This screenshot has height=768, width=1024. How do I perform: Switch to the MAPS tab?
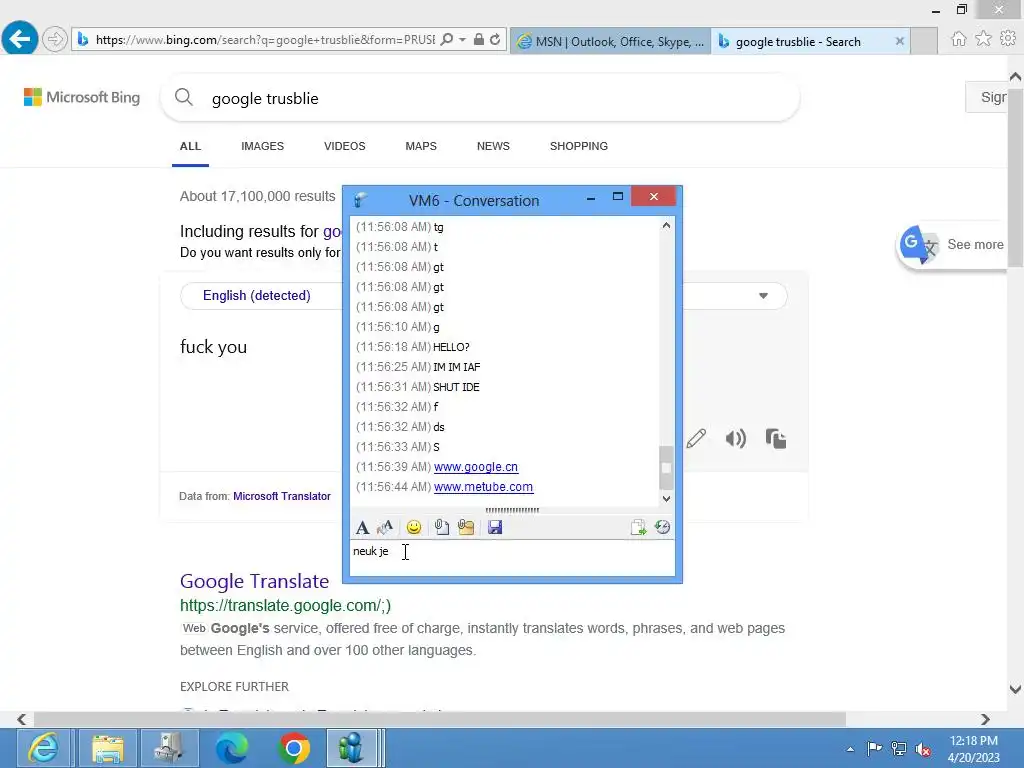[421, 146]
